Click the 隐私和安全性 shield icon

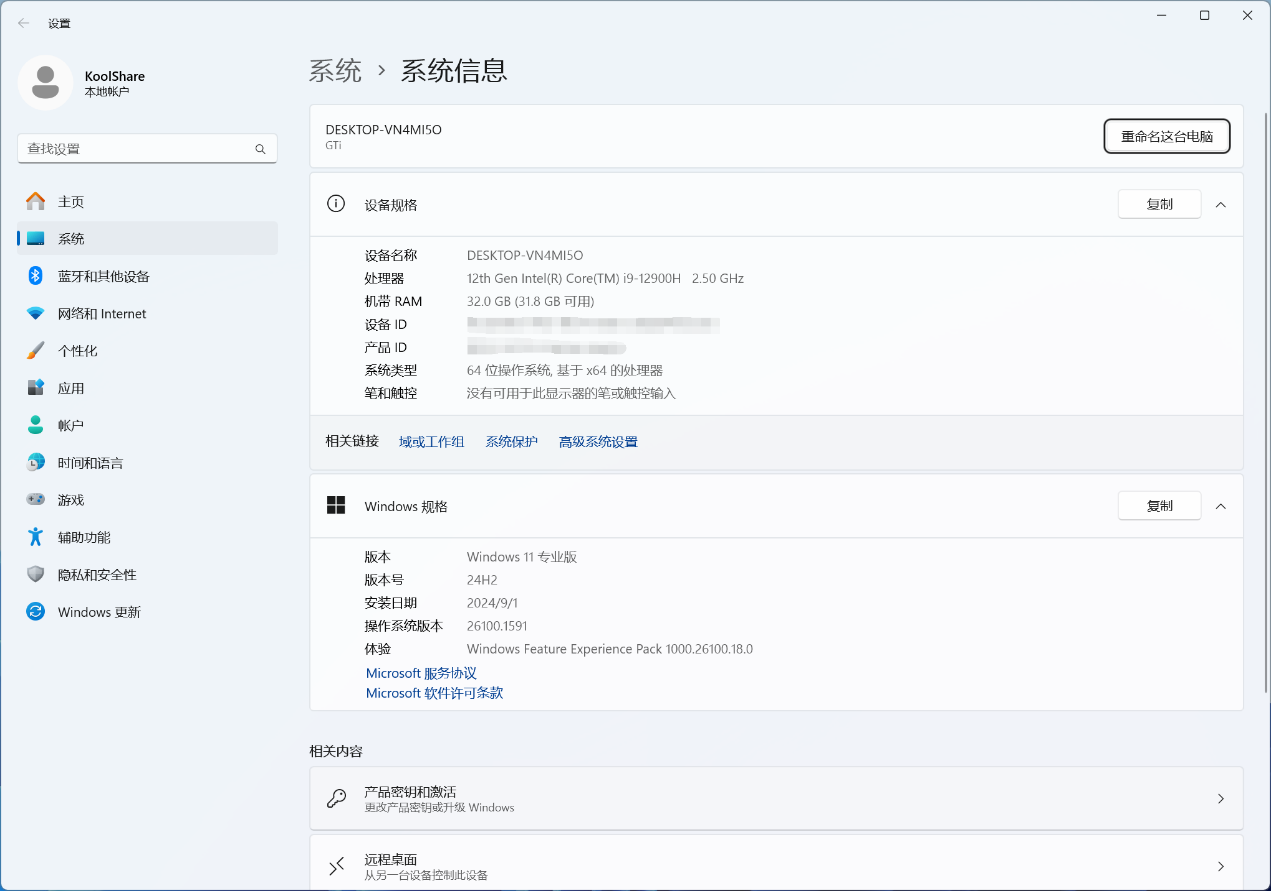(36, 575)
